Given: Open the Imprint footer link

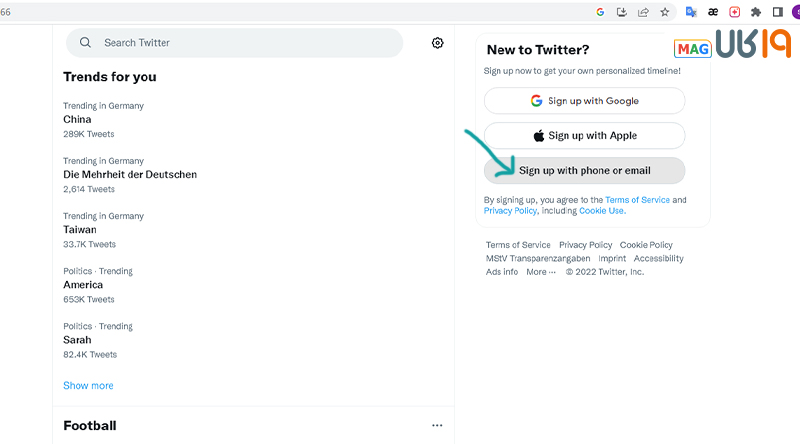Looking at the screenshot, I should tap(612, 258).
